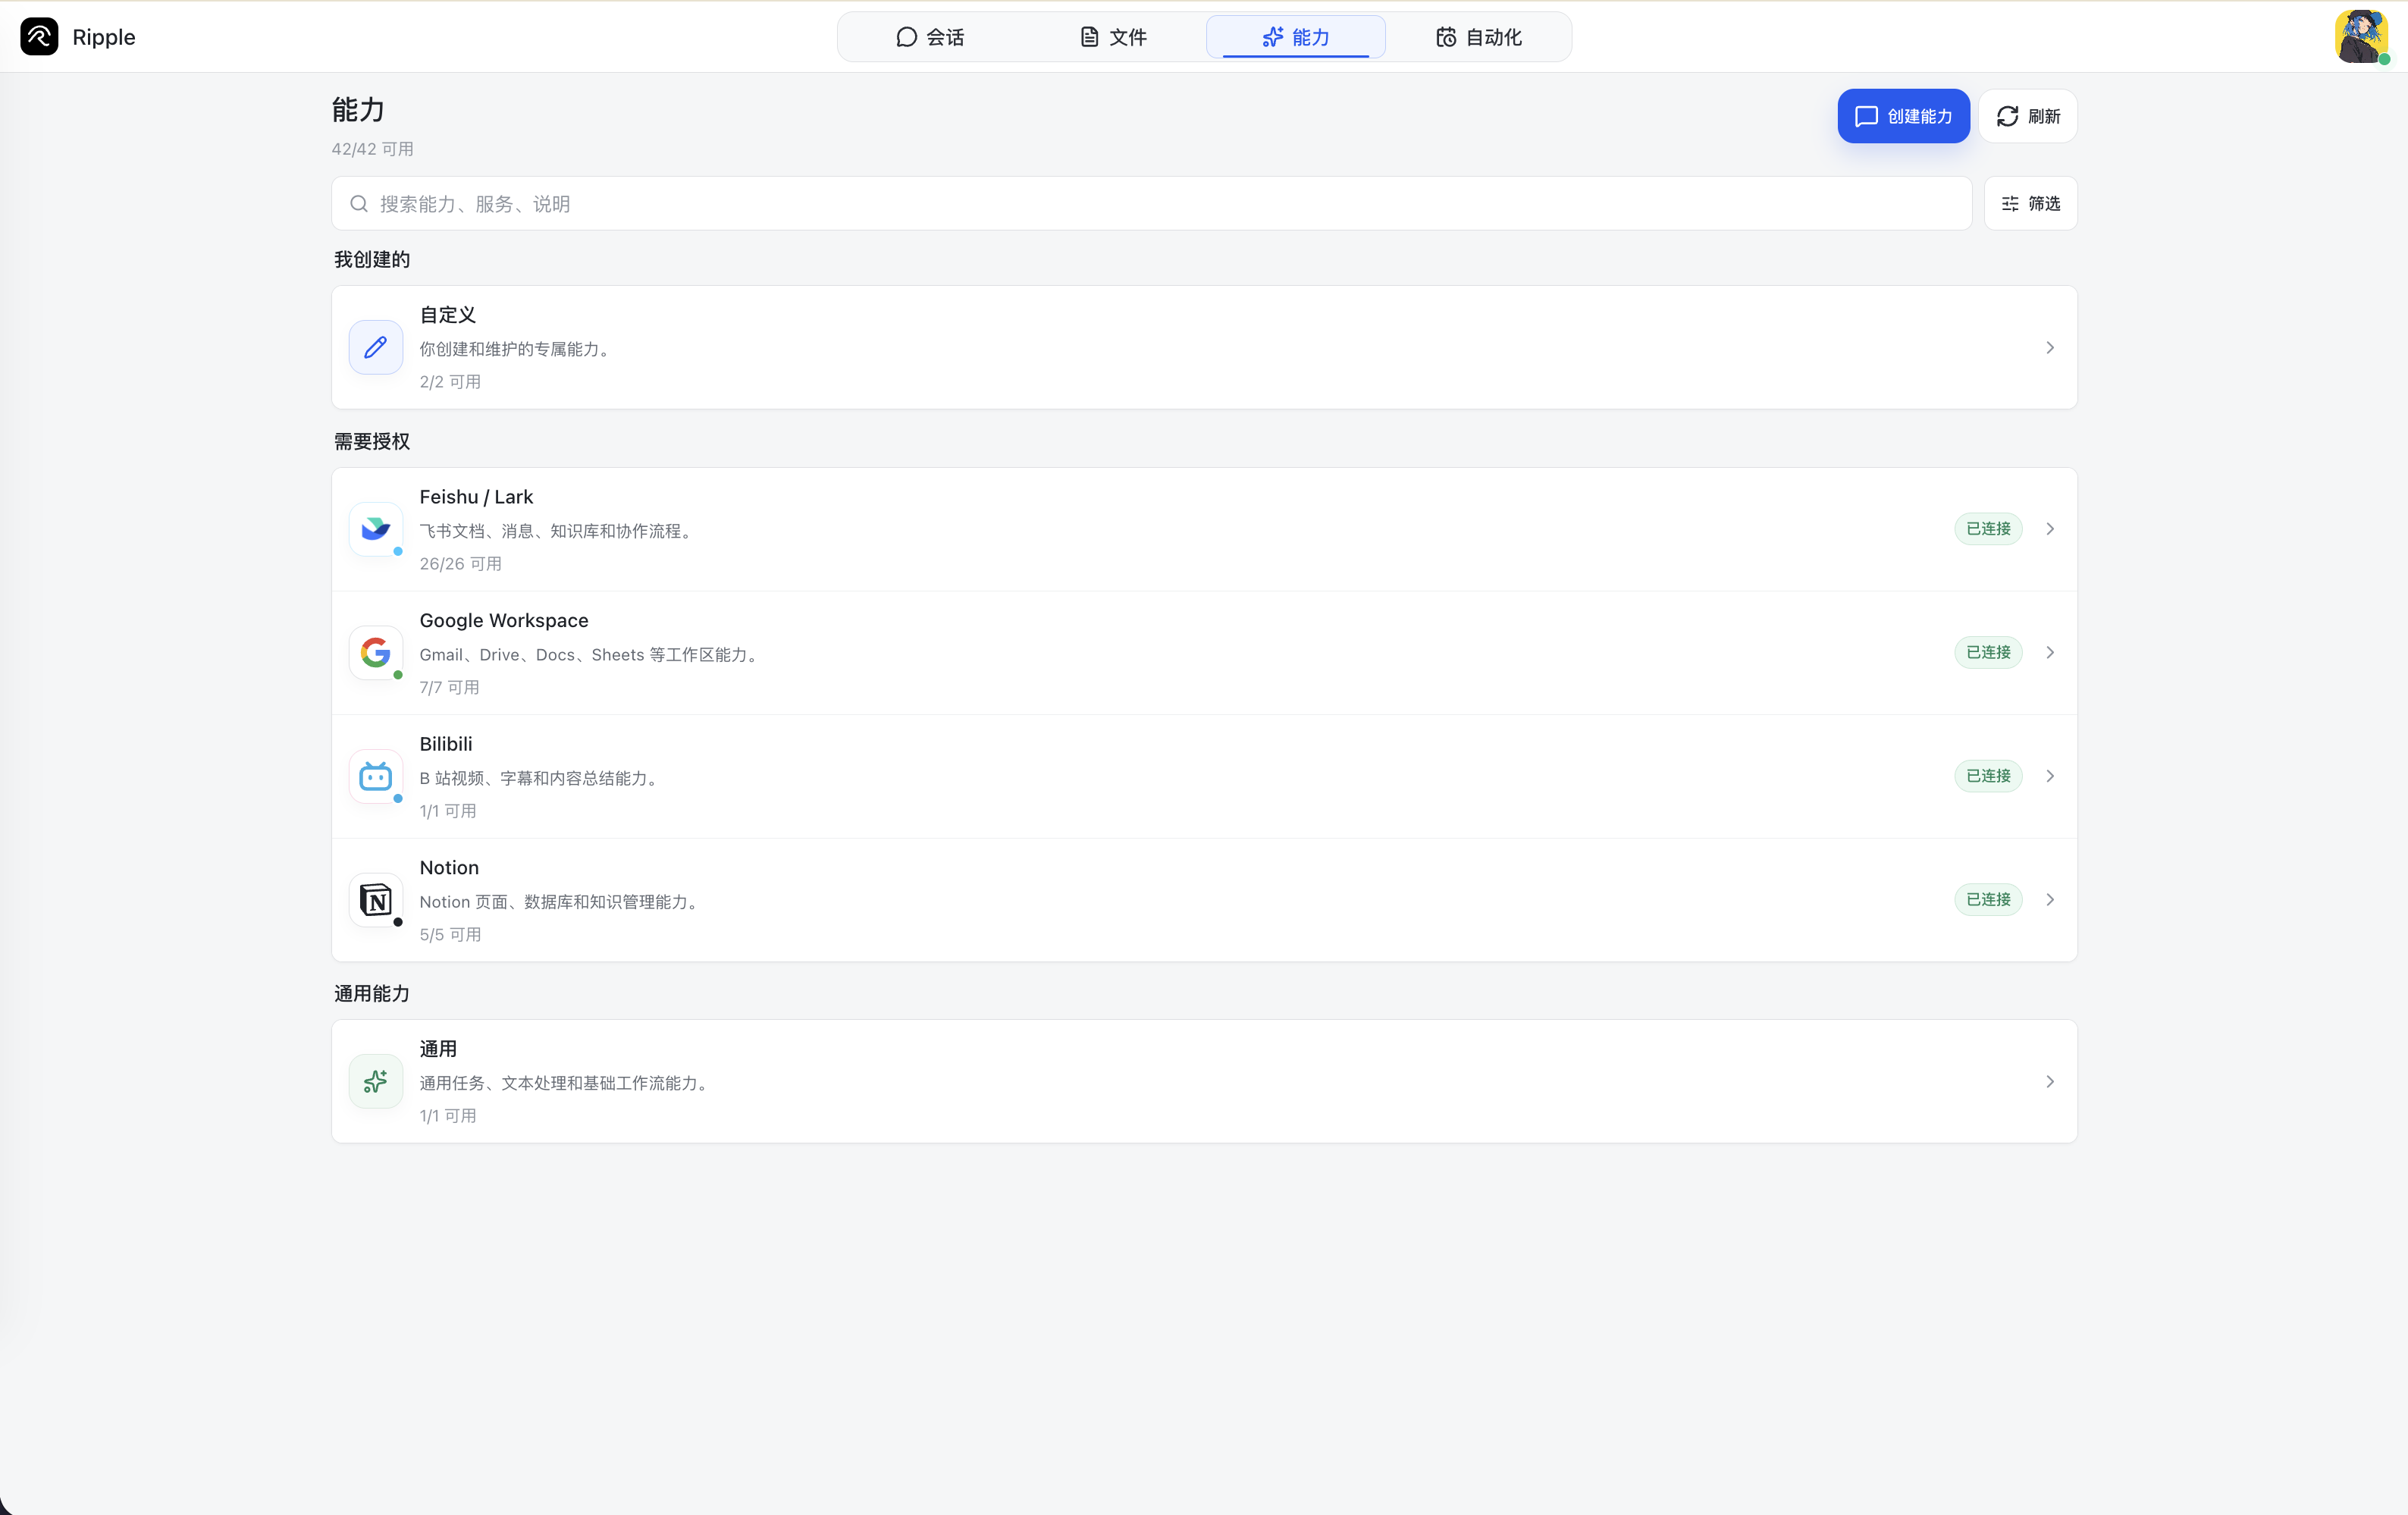Click description Gmail、Drive、Docs、Sheets 等工作区能力。

click(x=591, y=655)
